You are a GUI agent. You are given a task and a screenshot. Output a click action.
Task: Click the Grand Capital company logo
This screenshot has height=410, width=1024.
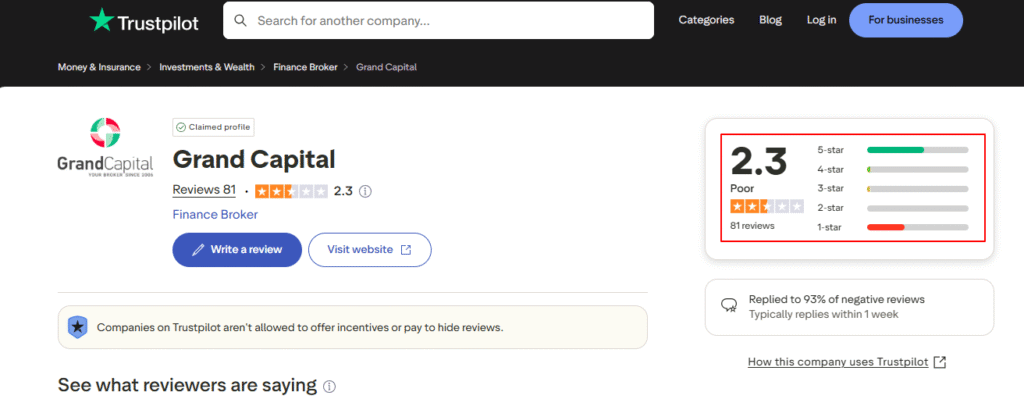tap(105, 148)
